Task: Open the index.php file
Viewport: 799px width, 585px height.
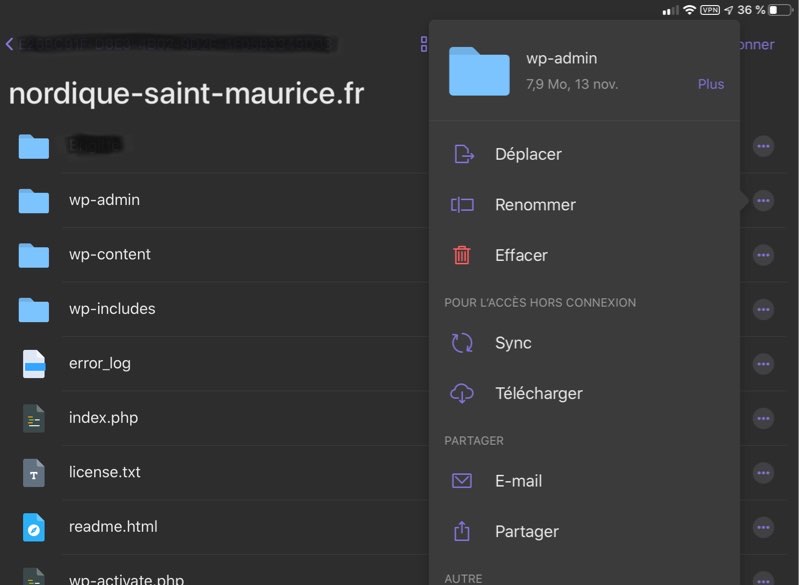Action: 103,418
